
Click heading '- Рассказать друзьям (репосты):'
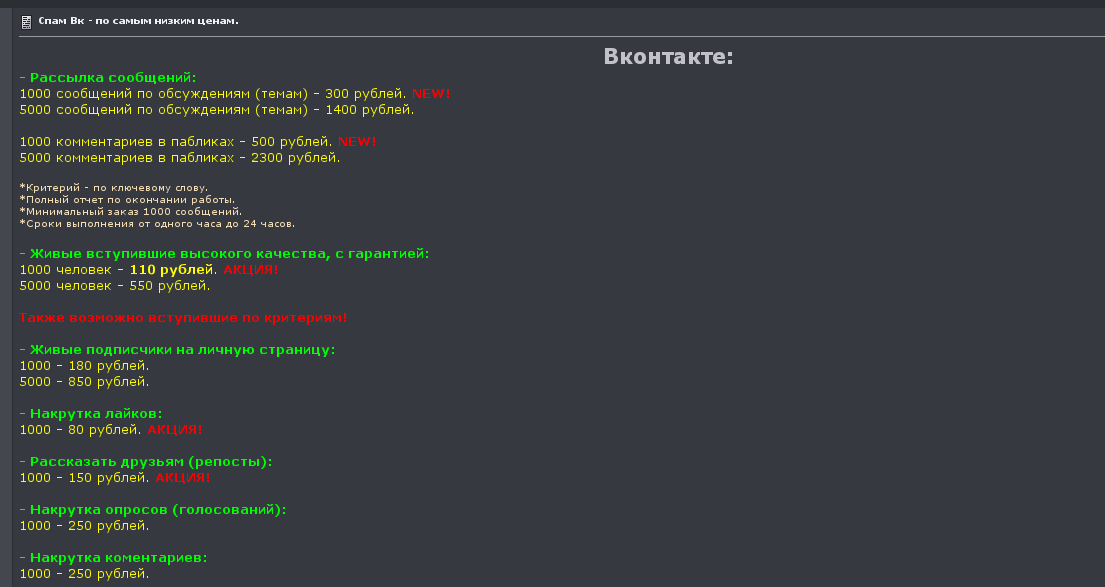point(145,462)
